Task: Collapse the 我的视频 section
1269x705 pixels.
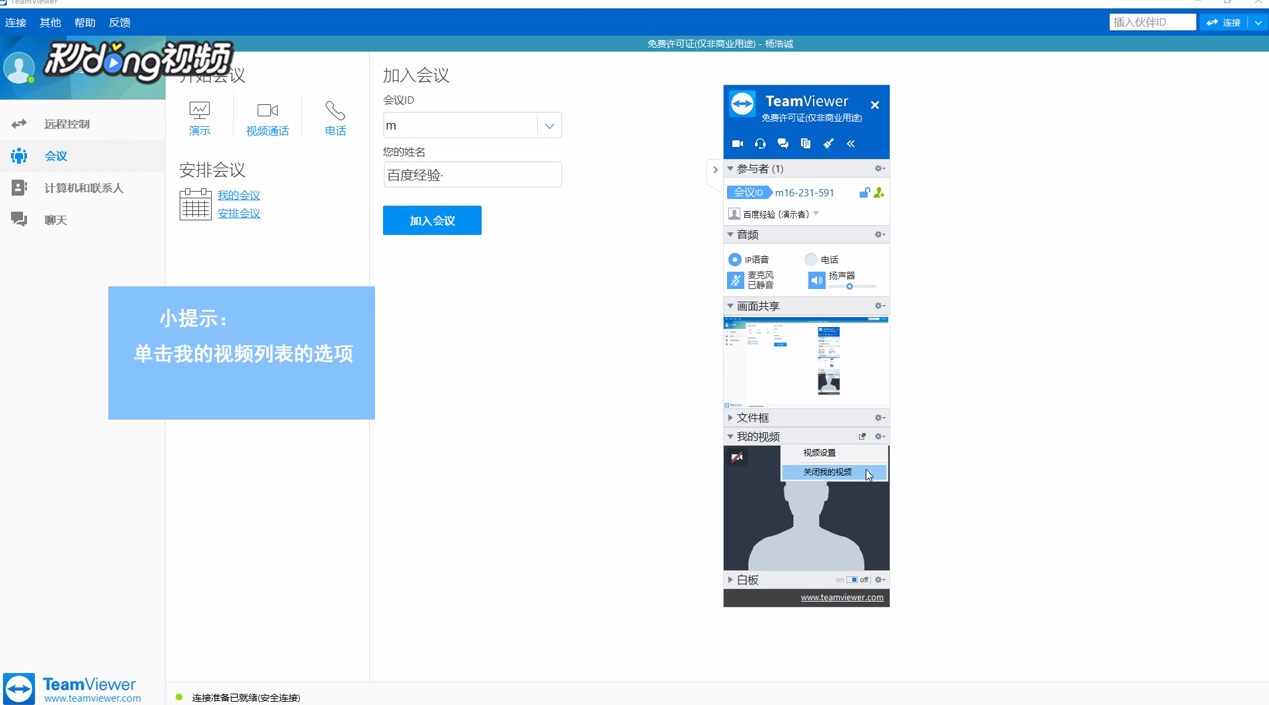Action: tap(730, 437)
